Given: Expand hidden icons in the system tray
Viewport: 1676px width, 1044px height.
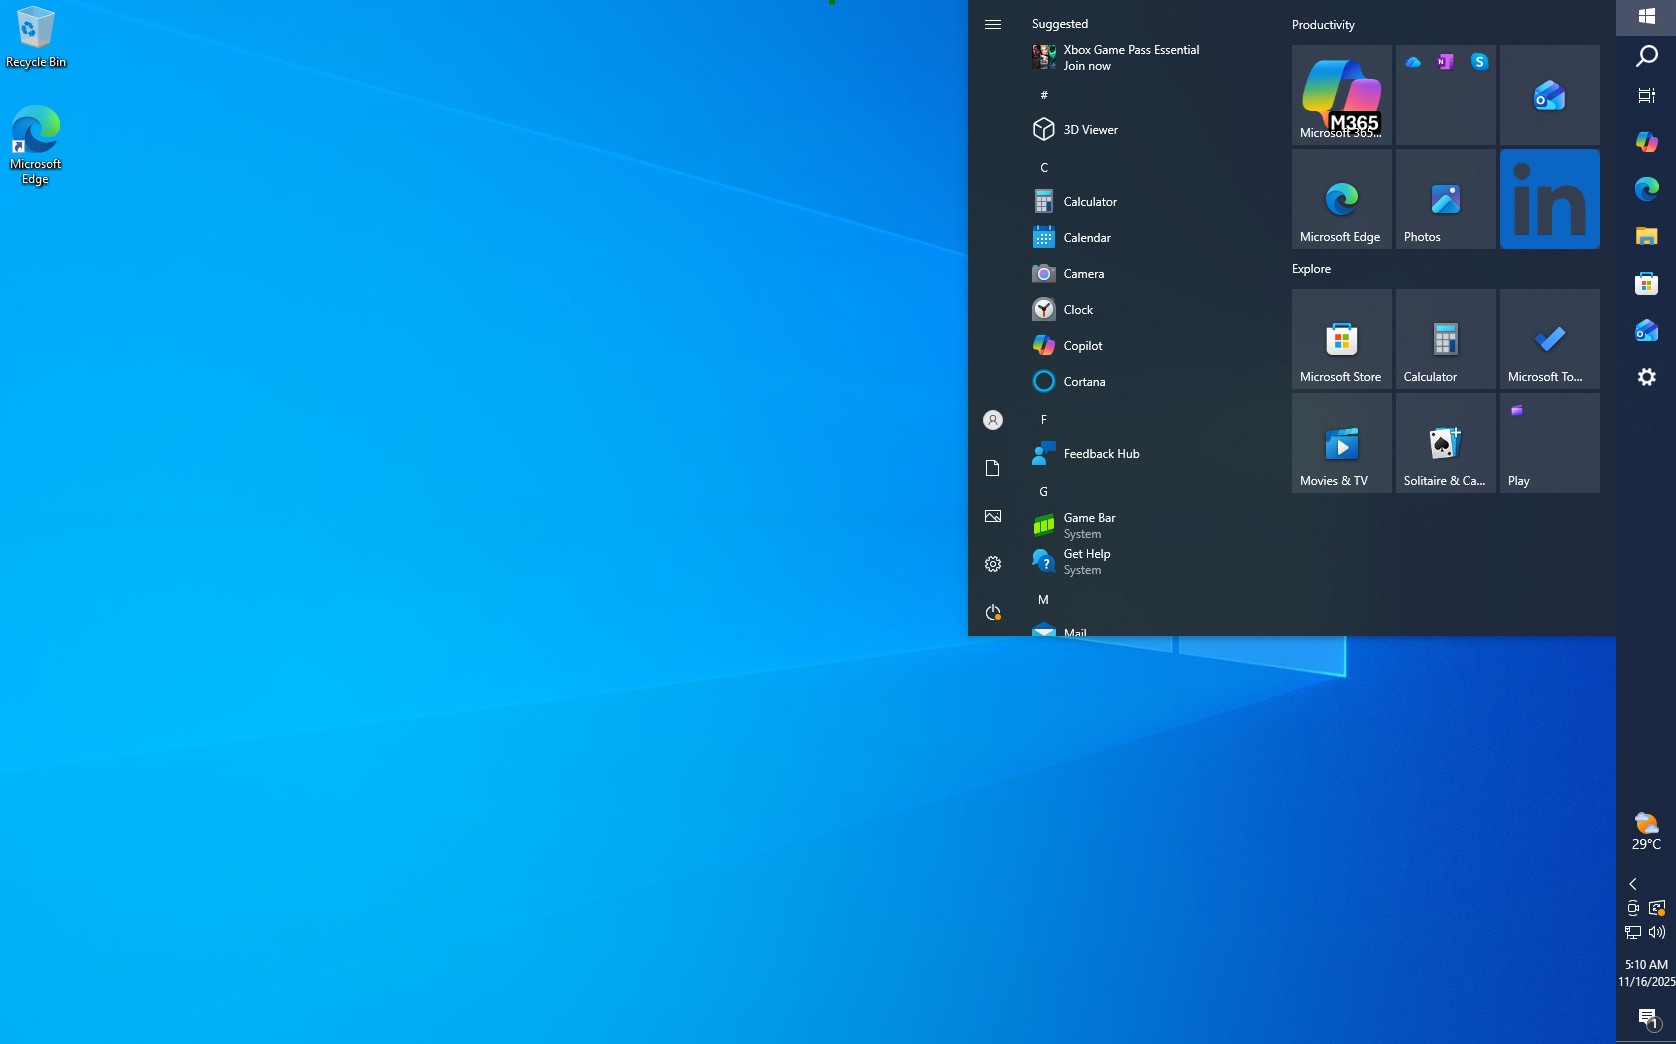Looking at the screenshot, I should click(x=1632, y=884).
